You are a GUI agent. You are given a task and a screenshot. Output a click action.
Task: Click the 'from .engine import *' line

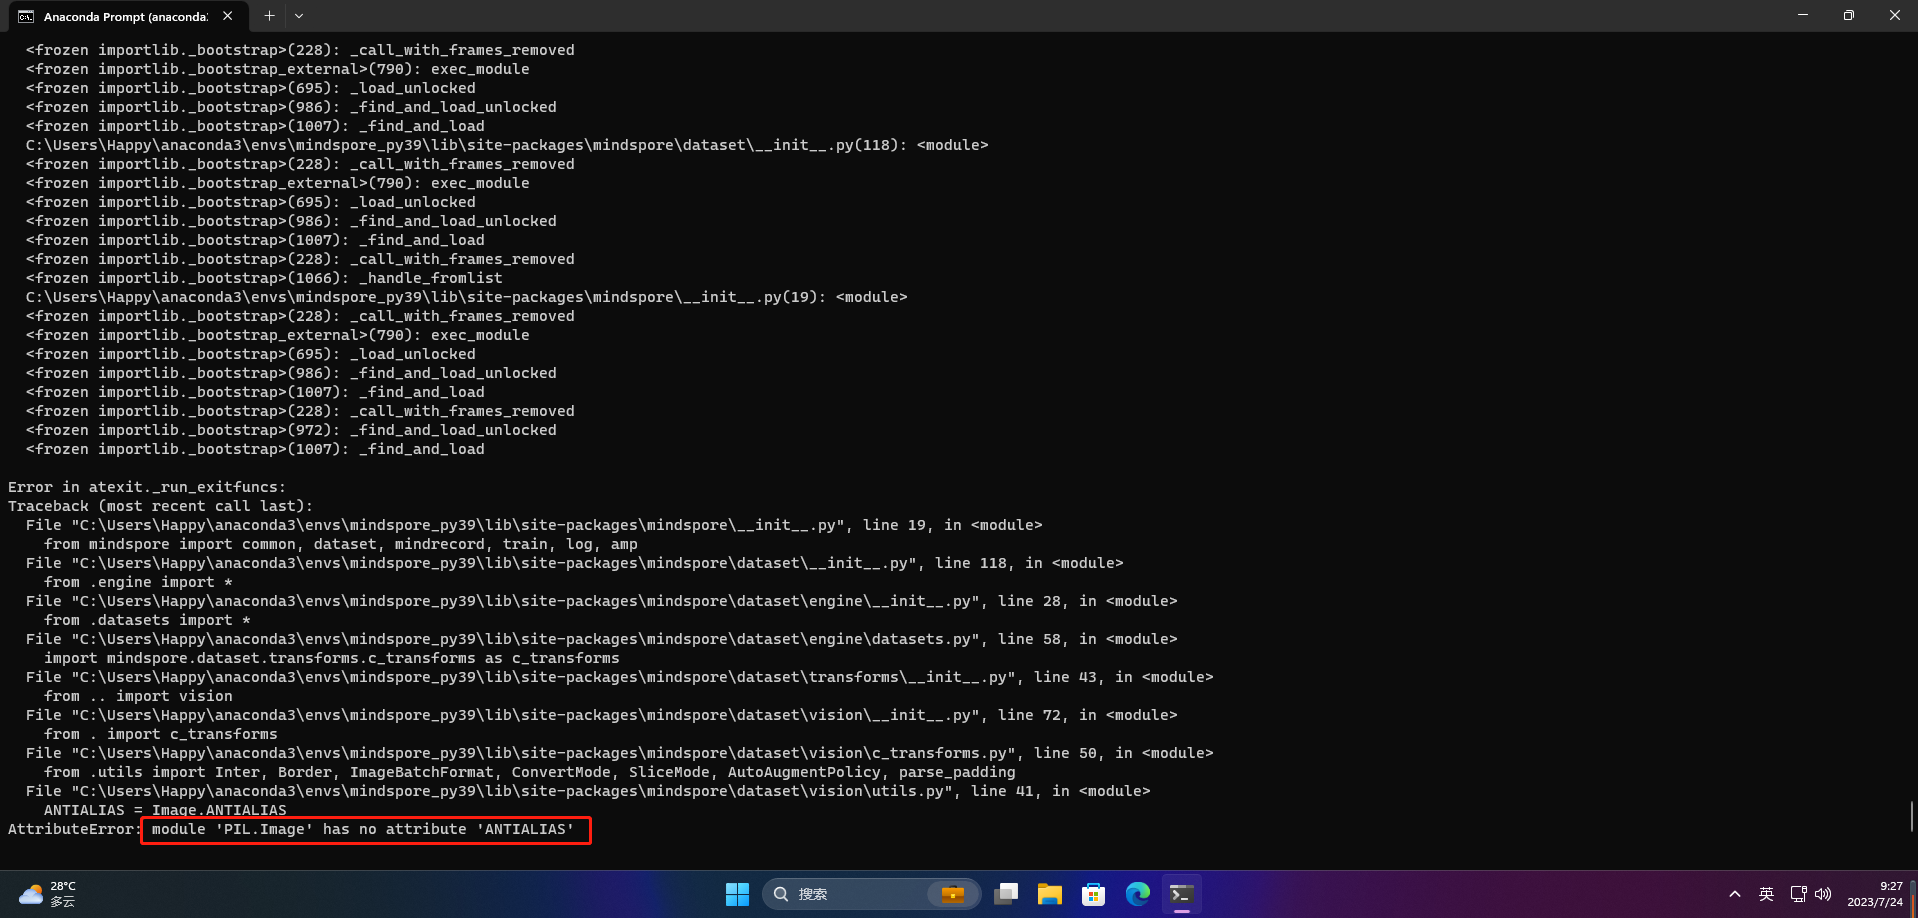pyautogui.click(x=138, y=582)
